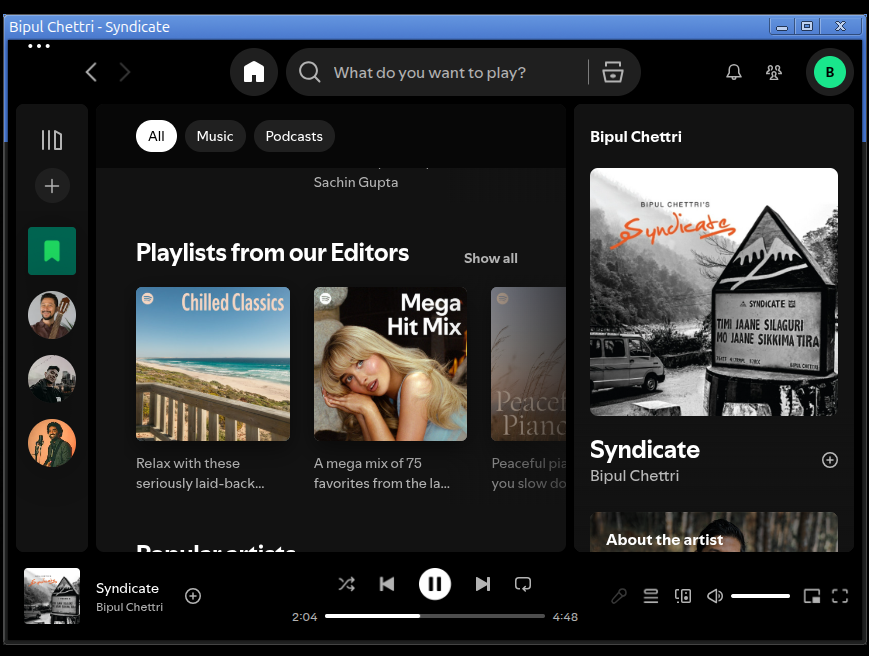
Task: Open the three-dot app menu
Action: pos(39,47)
